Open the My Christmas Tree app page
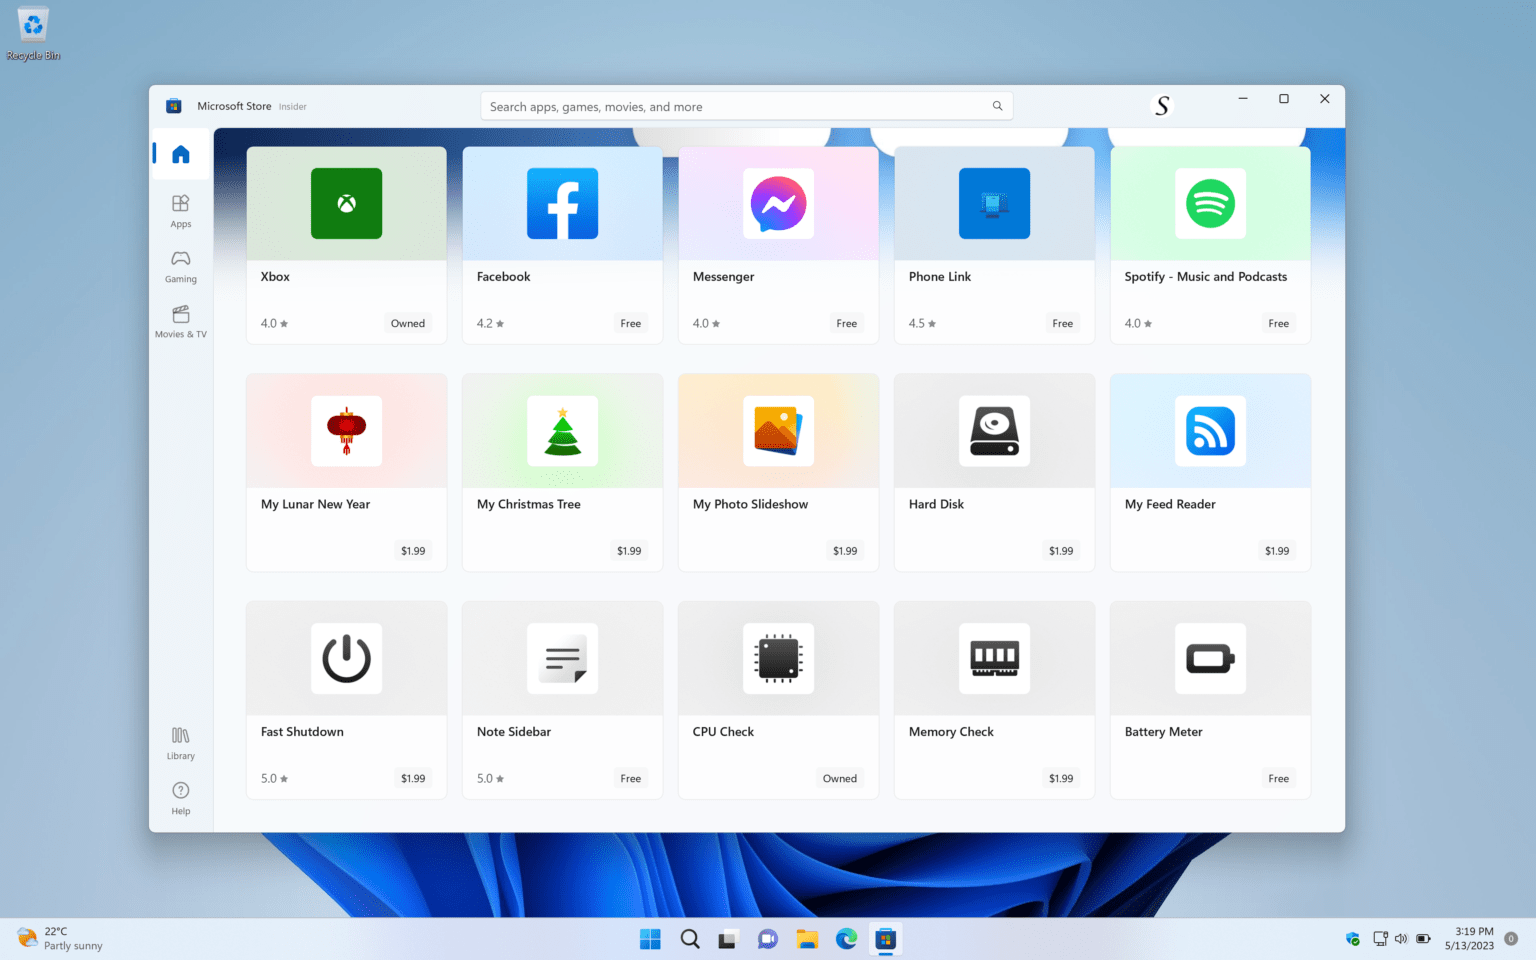The width and height of the screenshot is (1536, 960). click(562, 472)
